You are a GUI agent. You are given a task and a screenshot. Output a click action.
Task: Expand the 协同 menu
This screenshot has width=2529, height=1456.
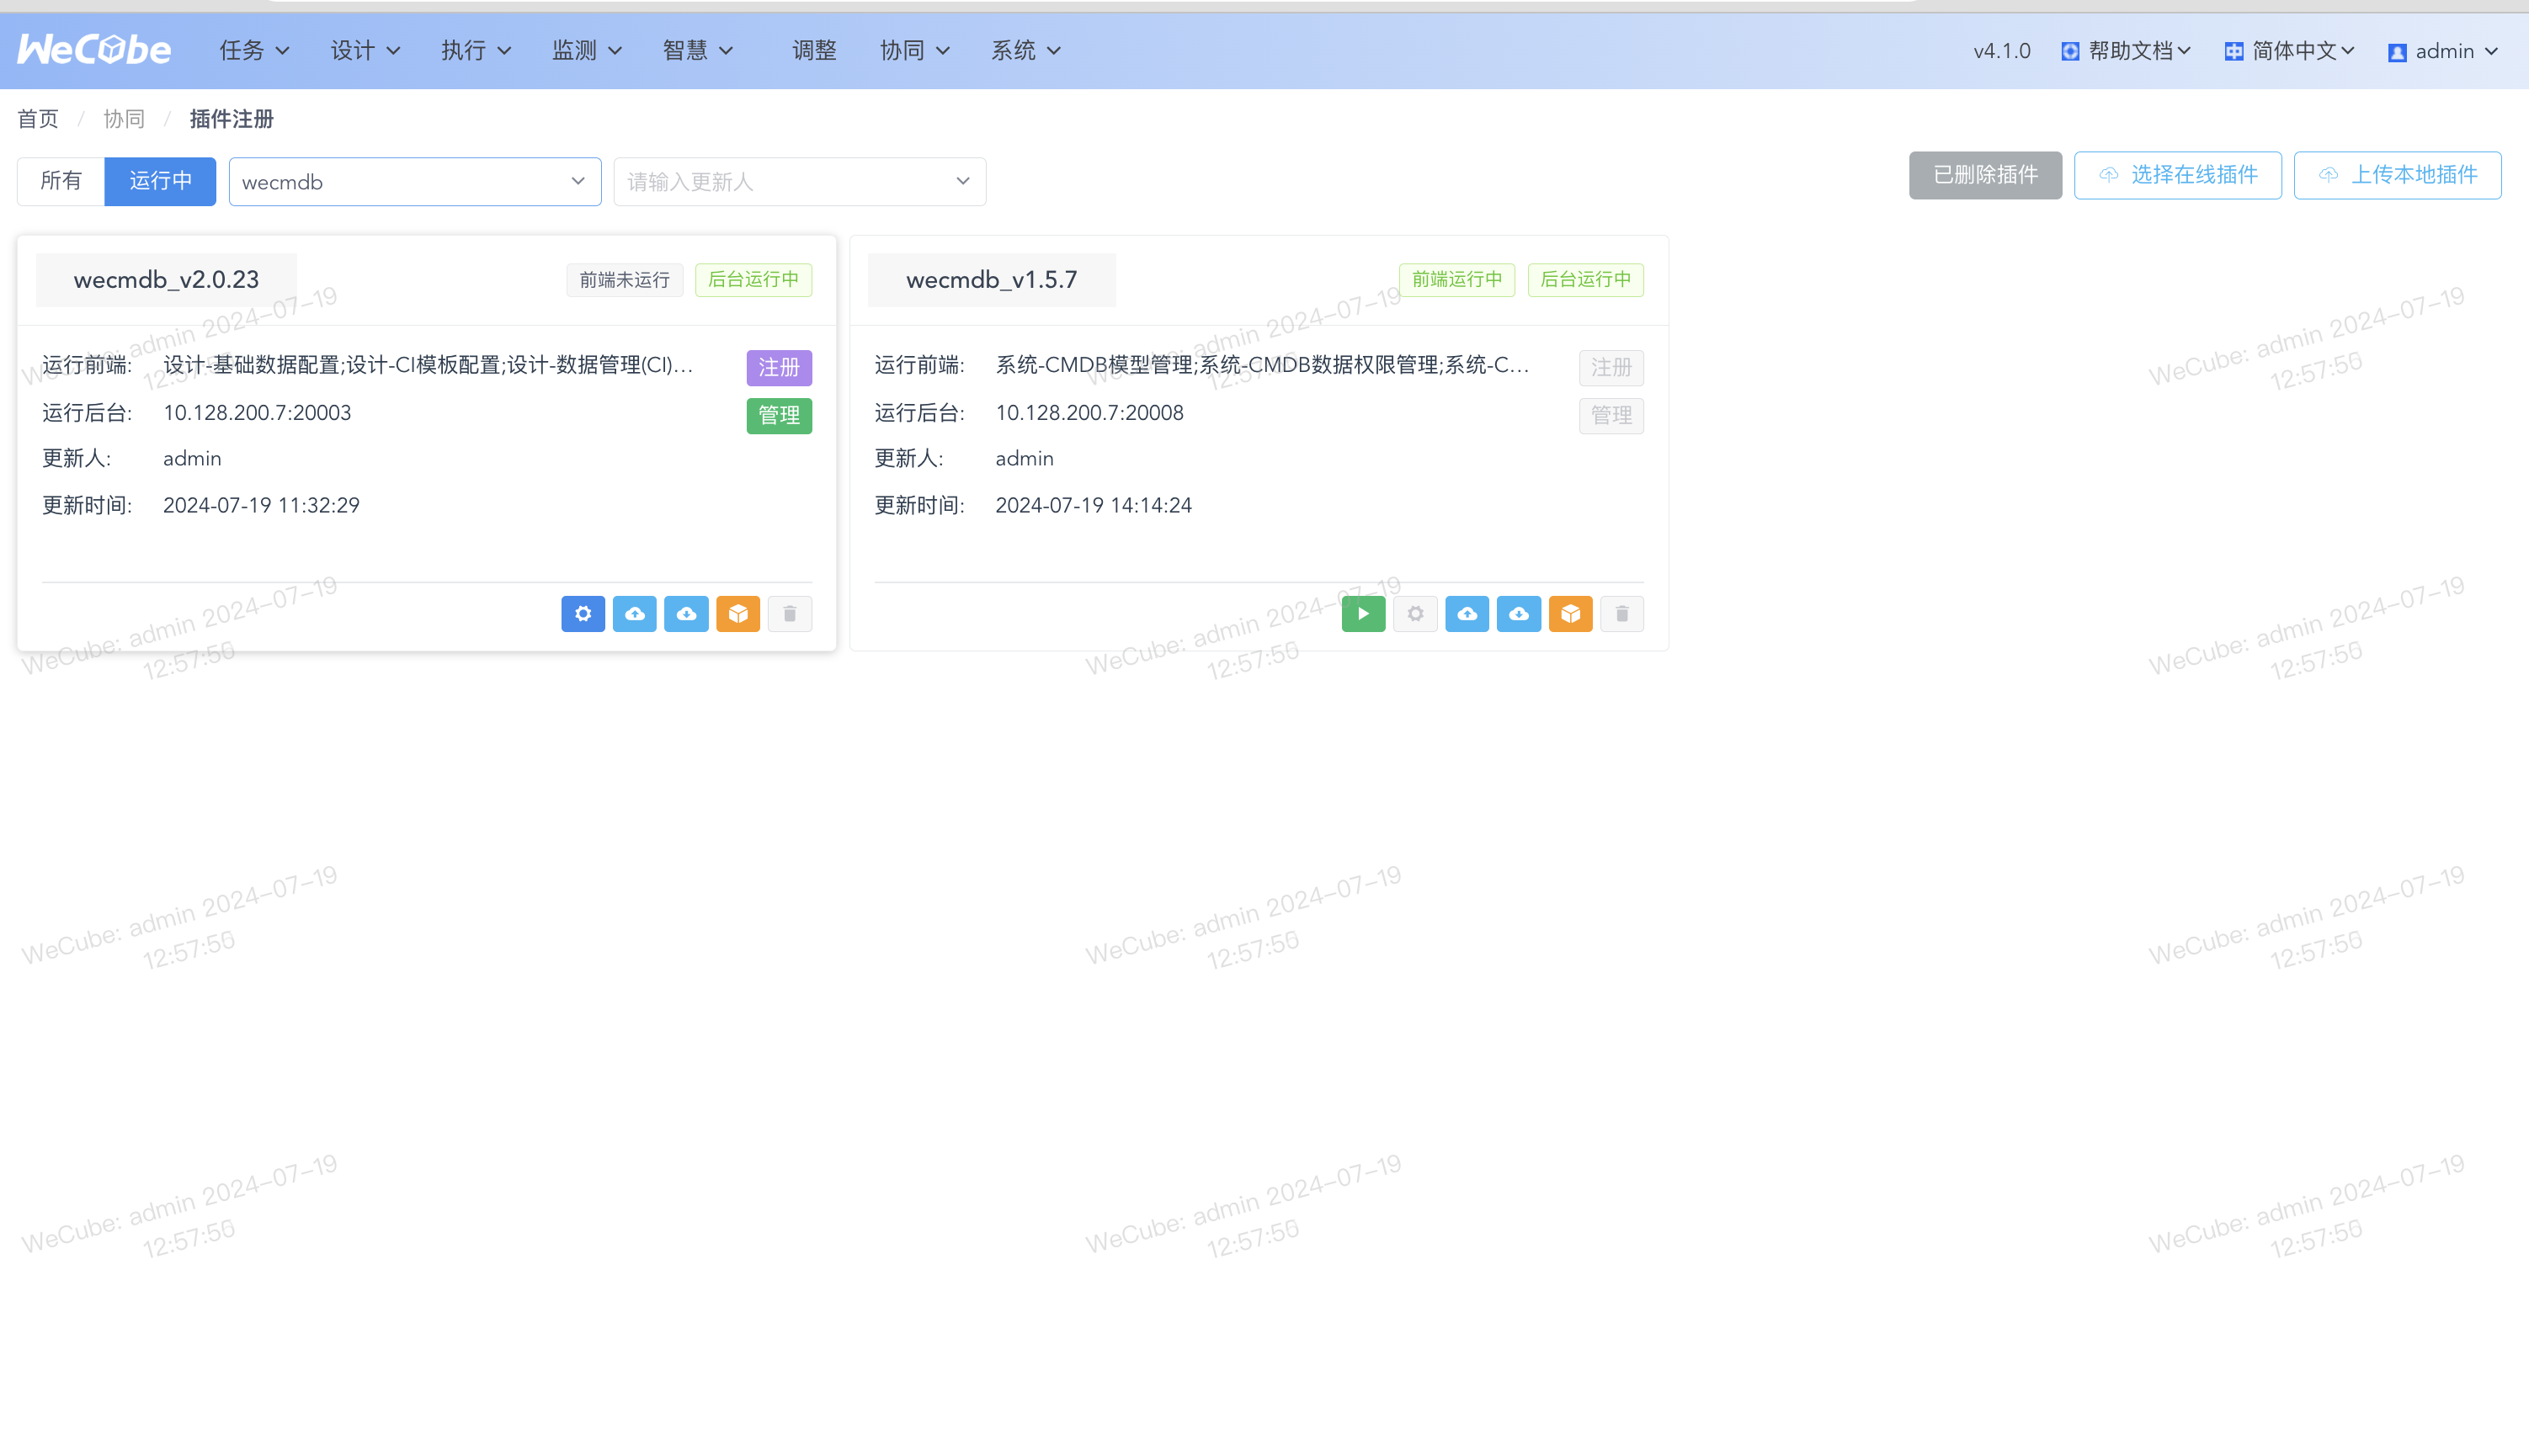915,50
